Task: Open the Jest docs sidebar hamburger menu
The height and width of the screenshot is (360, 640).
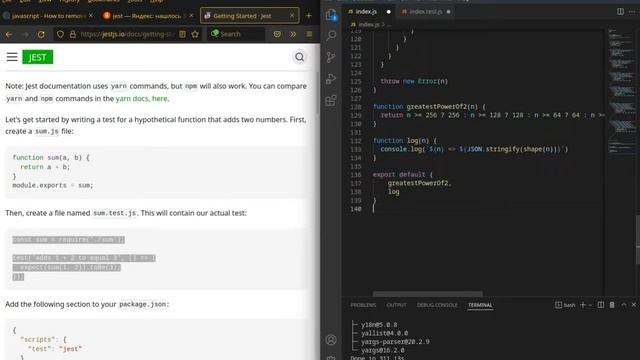Action: (x=12, y=57)
